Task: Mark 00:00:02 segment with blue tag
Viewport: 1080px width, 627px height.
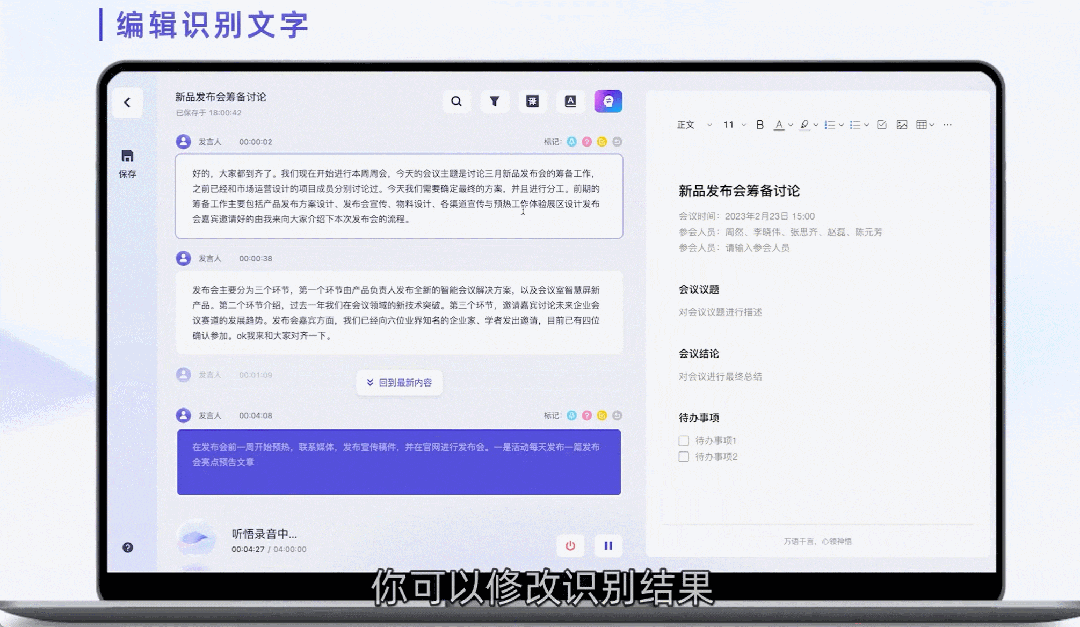Action: (572, 142)
